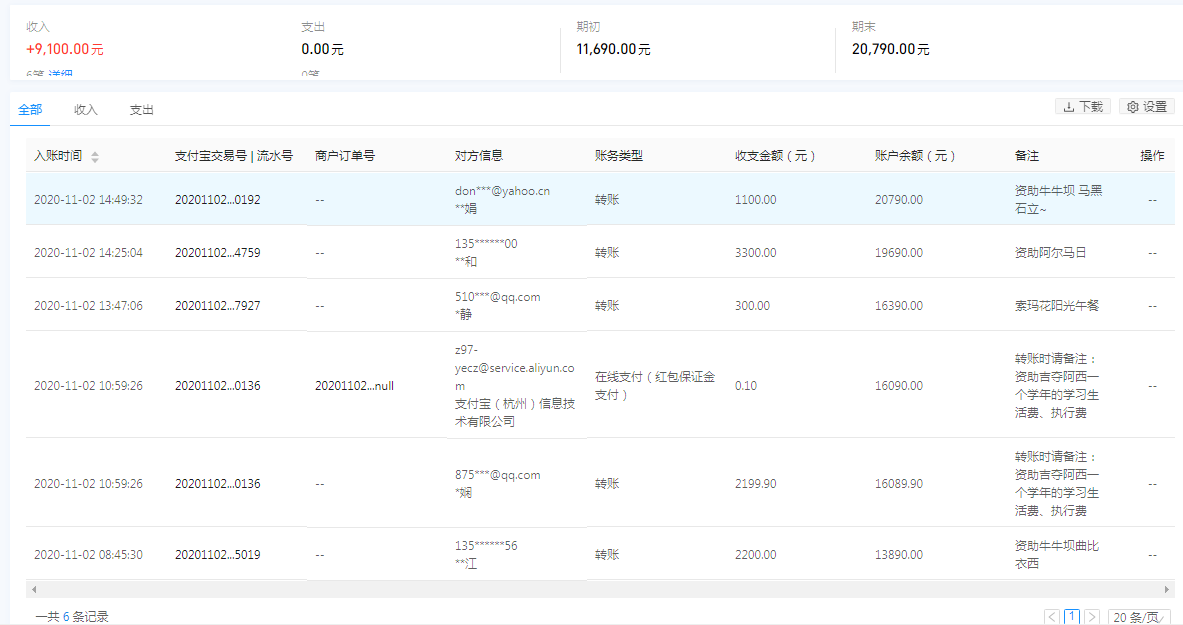Click merchant order number 20201102...null
The height and width of the screenshot is (625, 1183).
click(354, 386)
